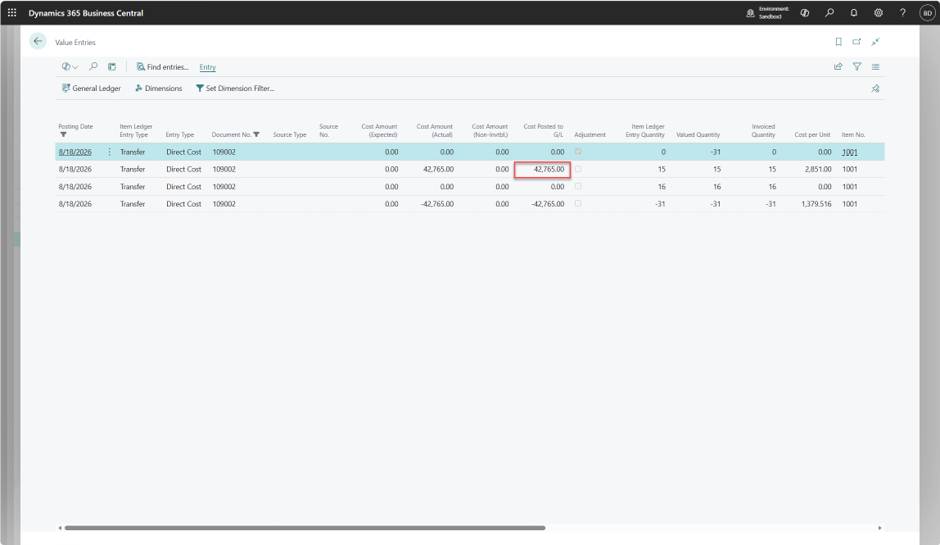Click Find entries... action
The image size is (940, 545).
(x=162, y=67)
